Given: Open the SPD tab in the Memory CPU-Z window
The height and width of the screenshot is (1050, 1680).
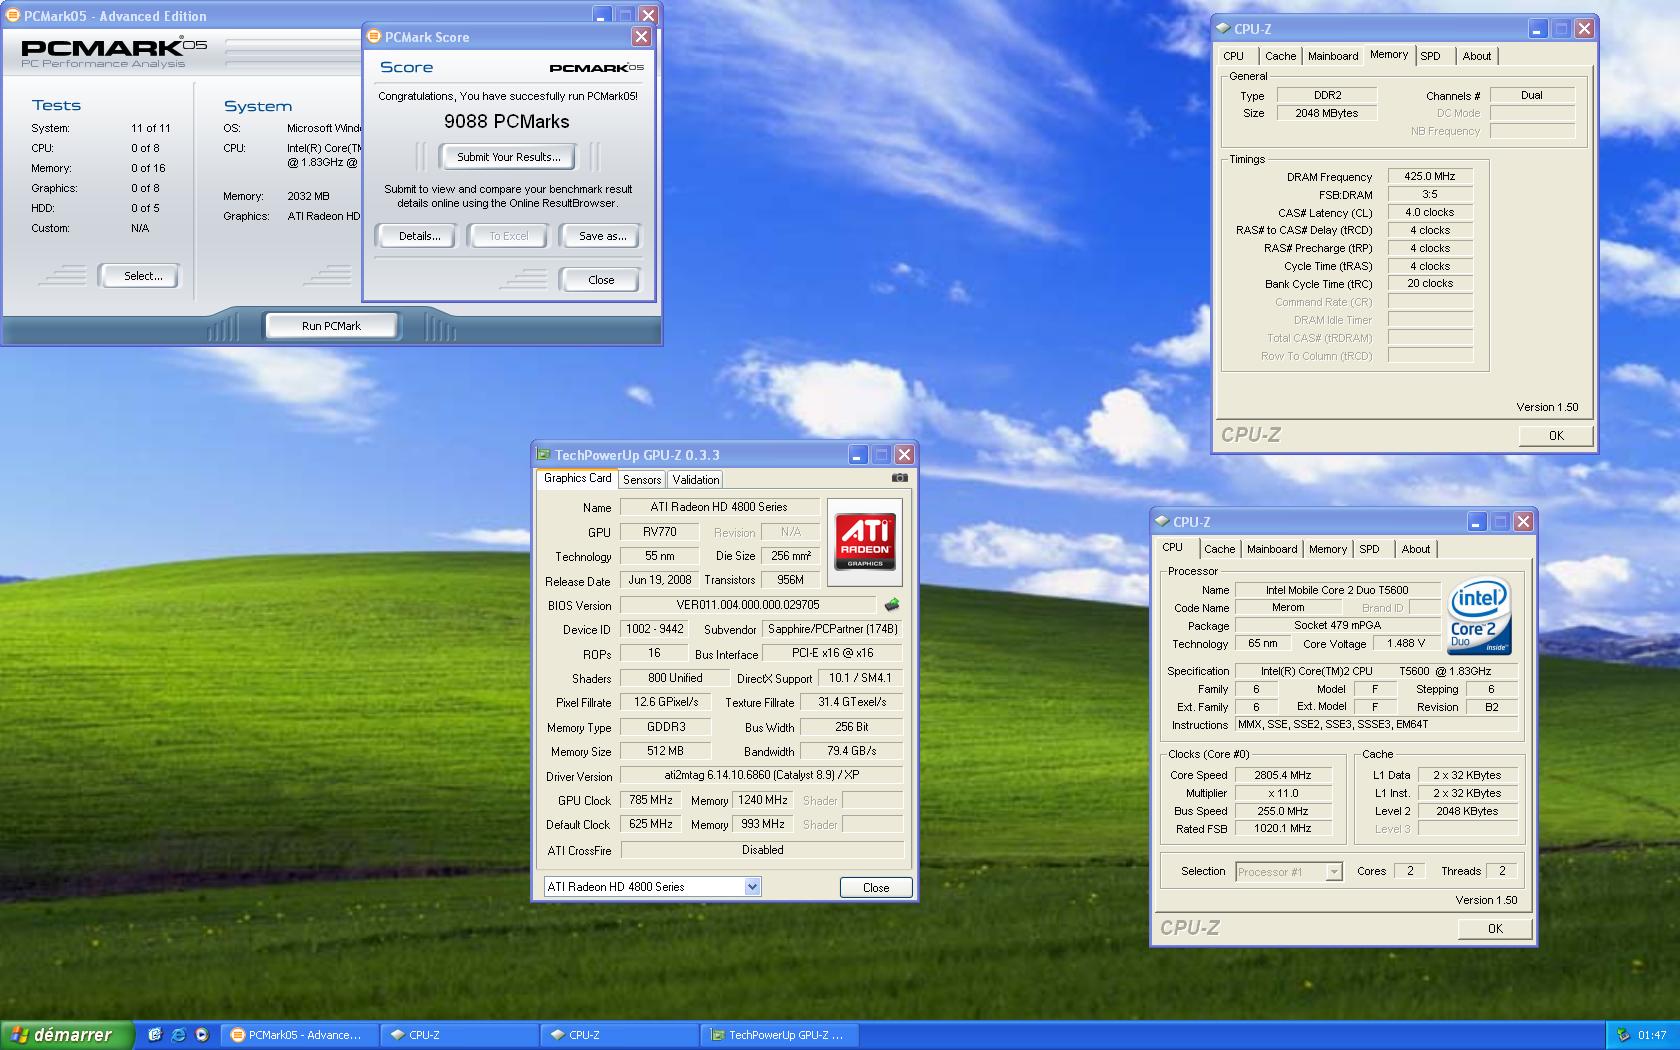Looking at the screenshot, I should [x=1431, y=56].
